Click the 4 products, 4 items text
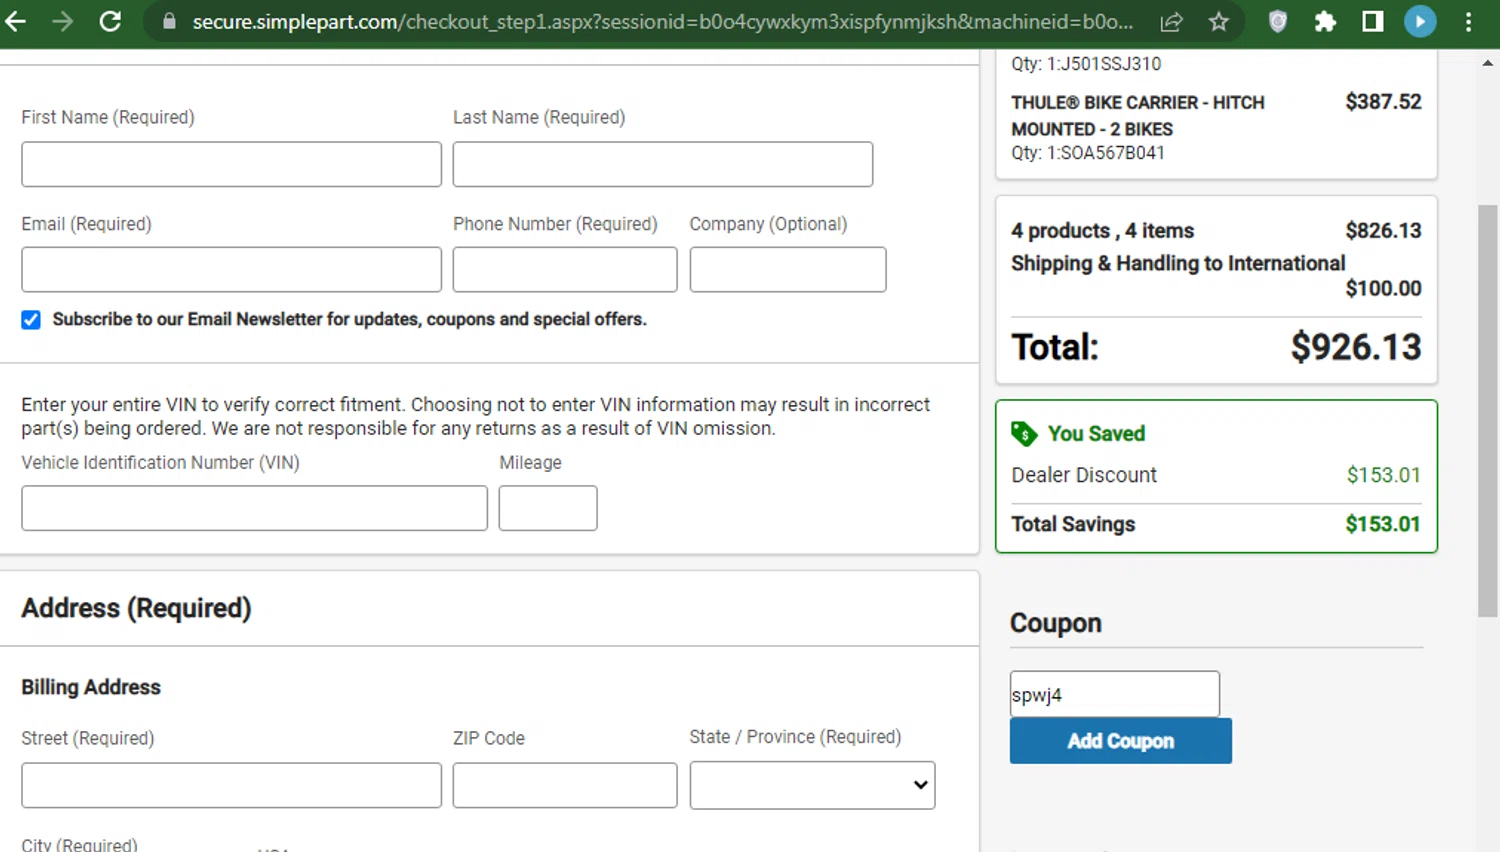1500x852 pixels. 1102,231
